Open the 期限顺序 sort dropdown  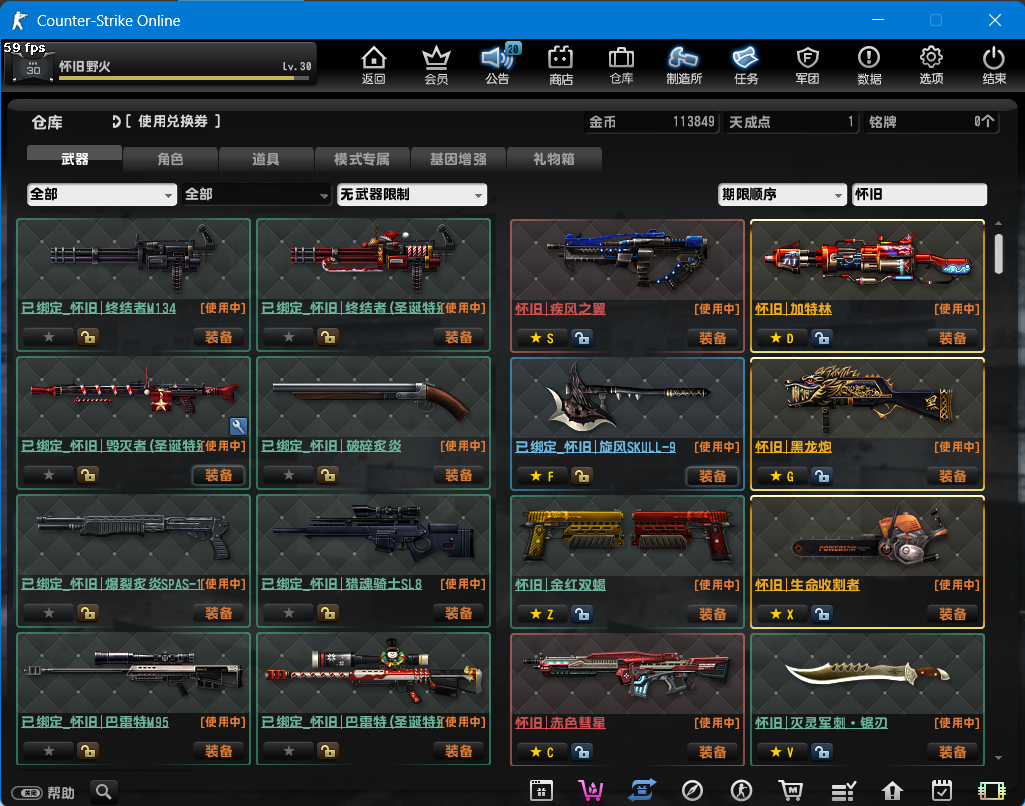[x=782, y=194]
